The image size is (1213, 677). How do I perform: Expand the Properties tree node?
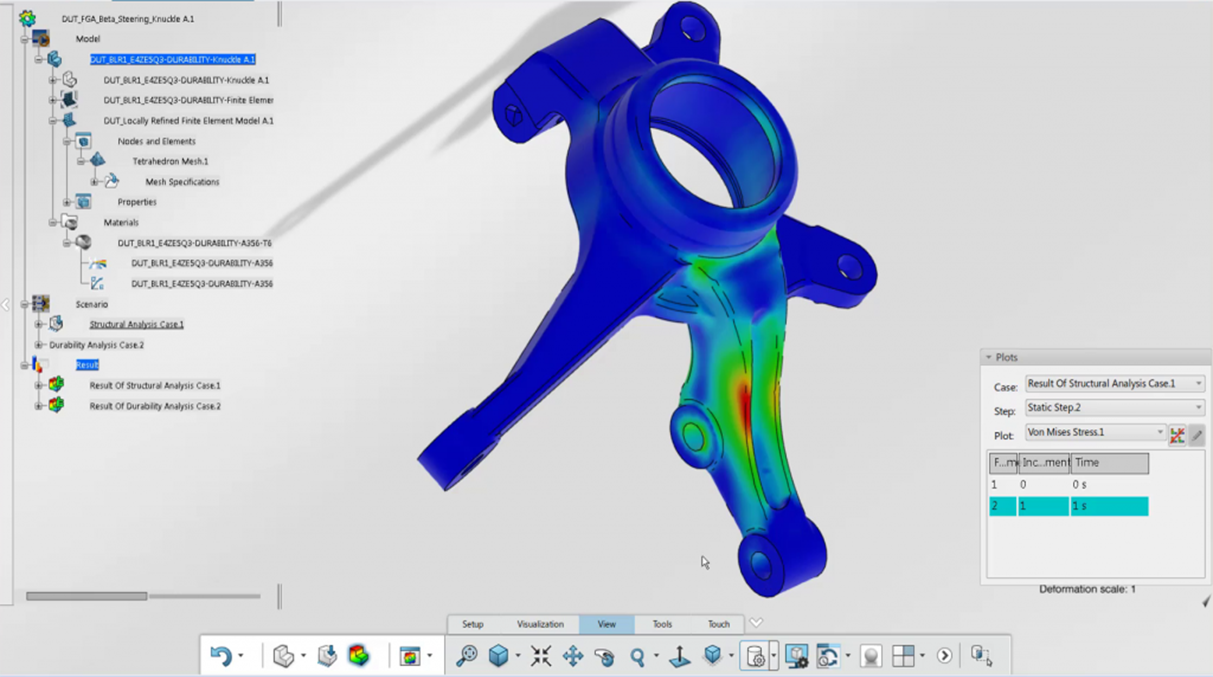coord(67,202)
